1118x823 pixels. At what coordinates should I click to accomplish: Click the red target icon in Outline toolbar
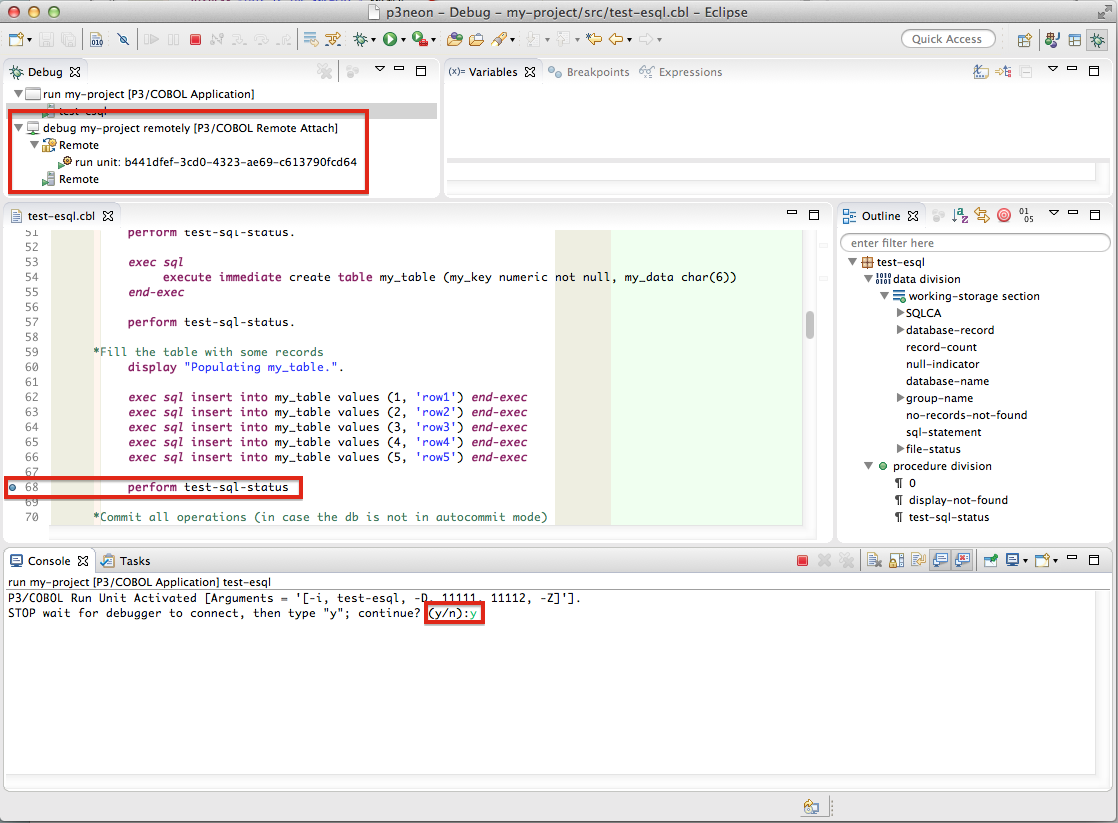1004,215
